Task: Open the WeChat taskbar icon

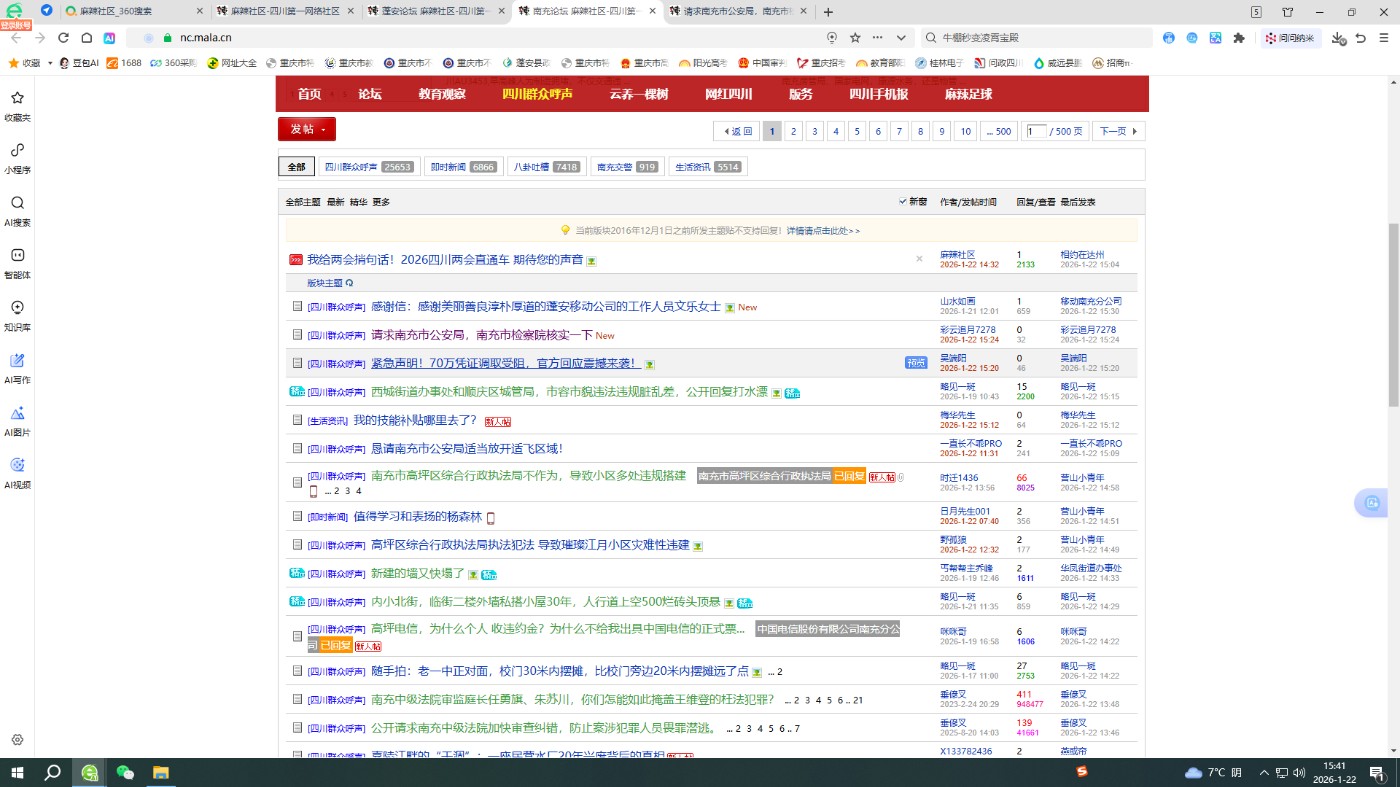Action: (125, 772)
